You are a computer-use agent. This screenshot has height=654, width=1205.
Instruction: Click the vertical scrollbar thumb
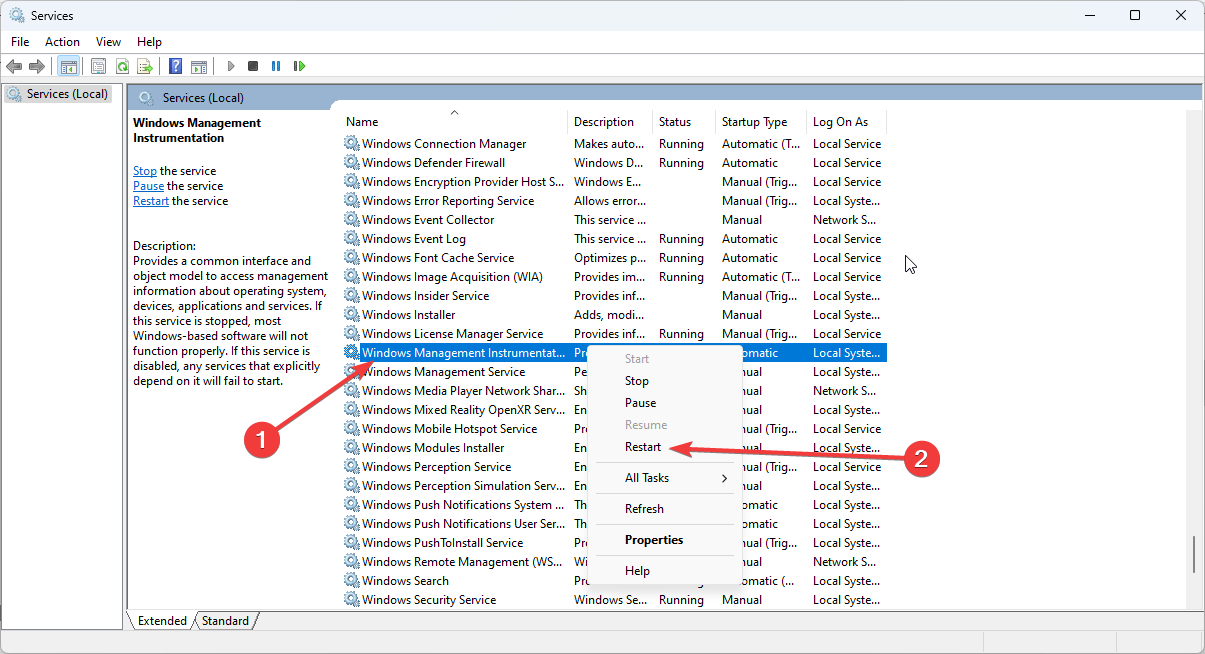pyautogui.click(x=1194, y=554)
